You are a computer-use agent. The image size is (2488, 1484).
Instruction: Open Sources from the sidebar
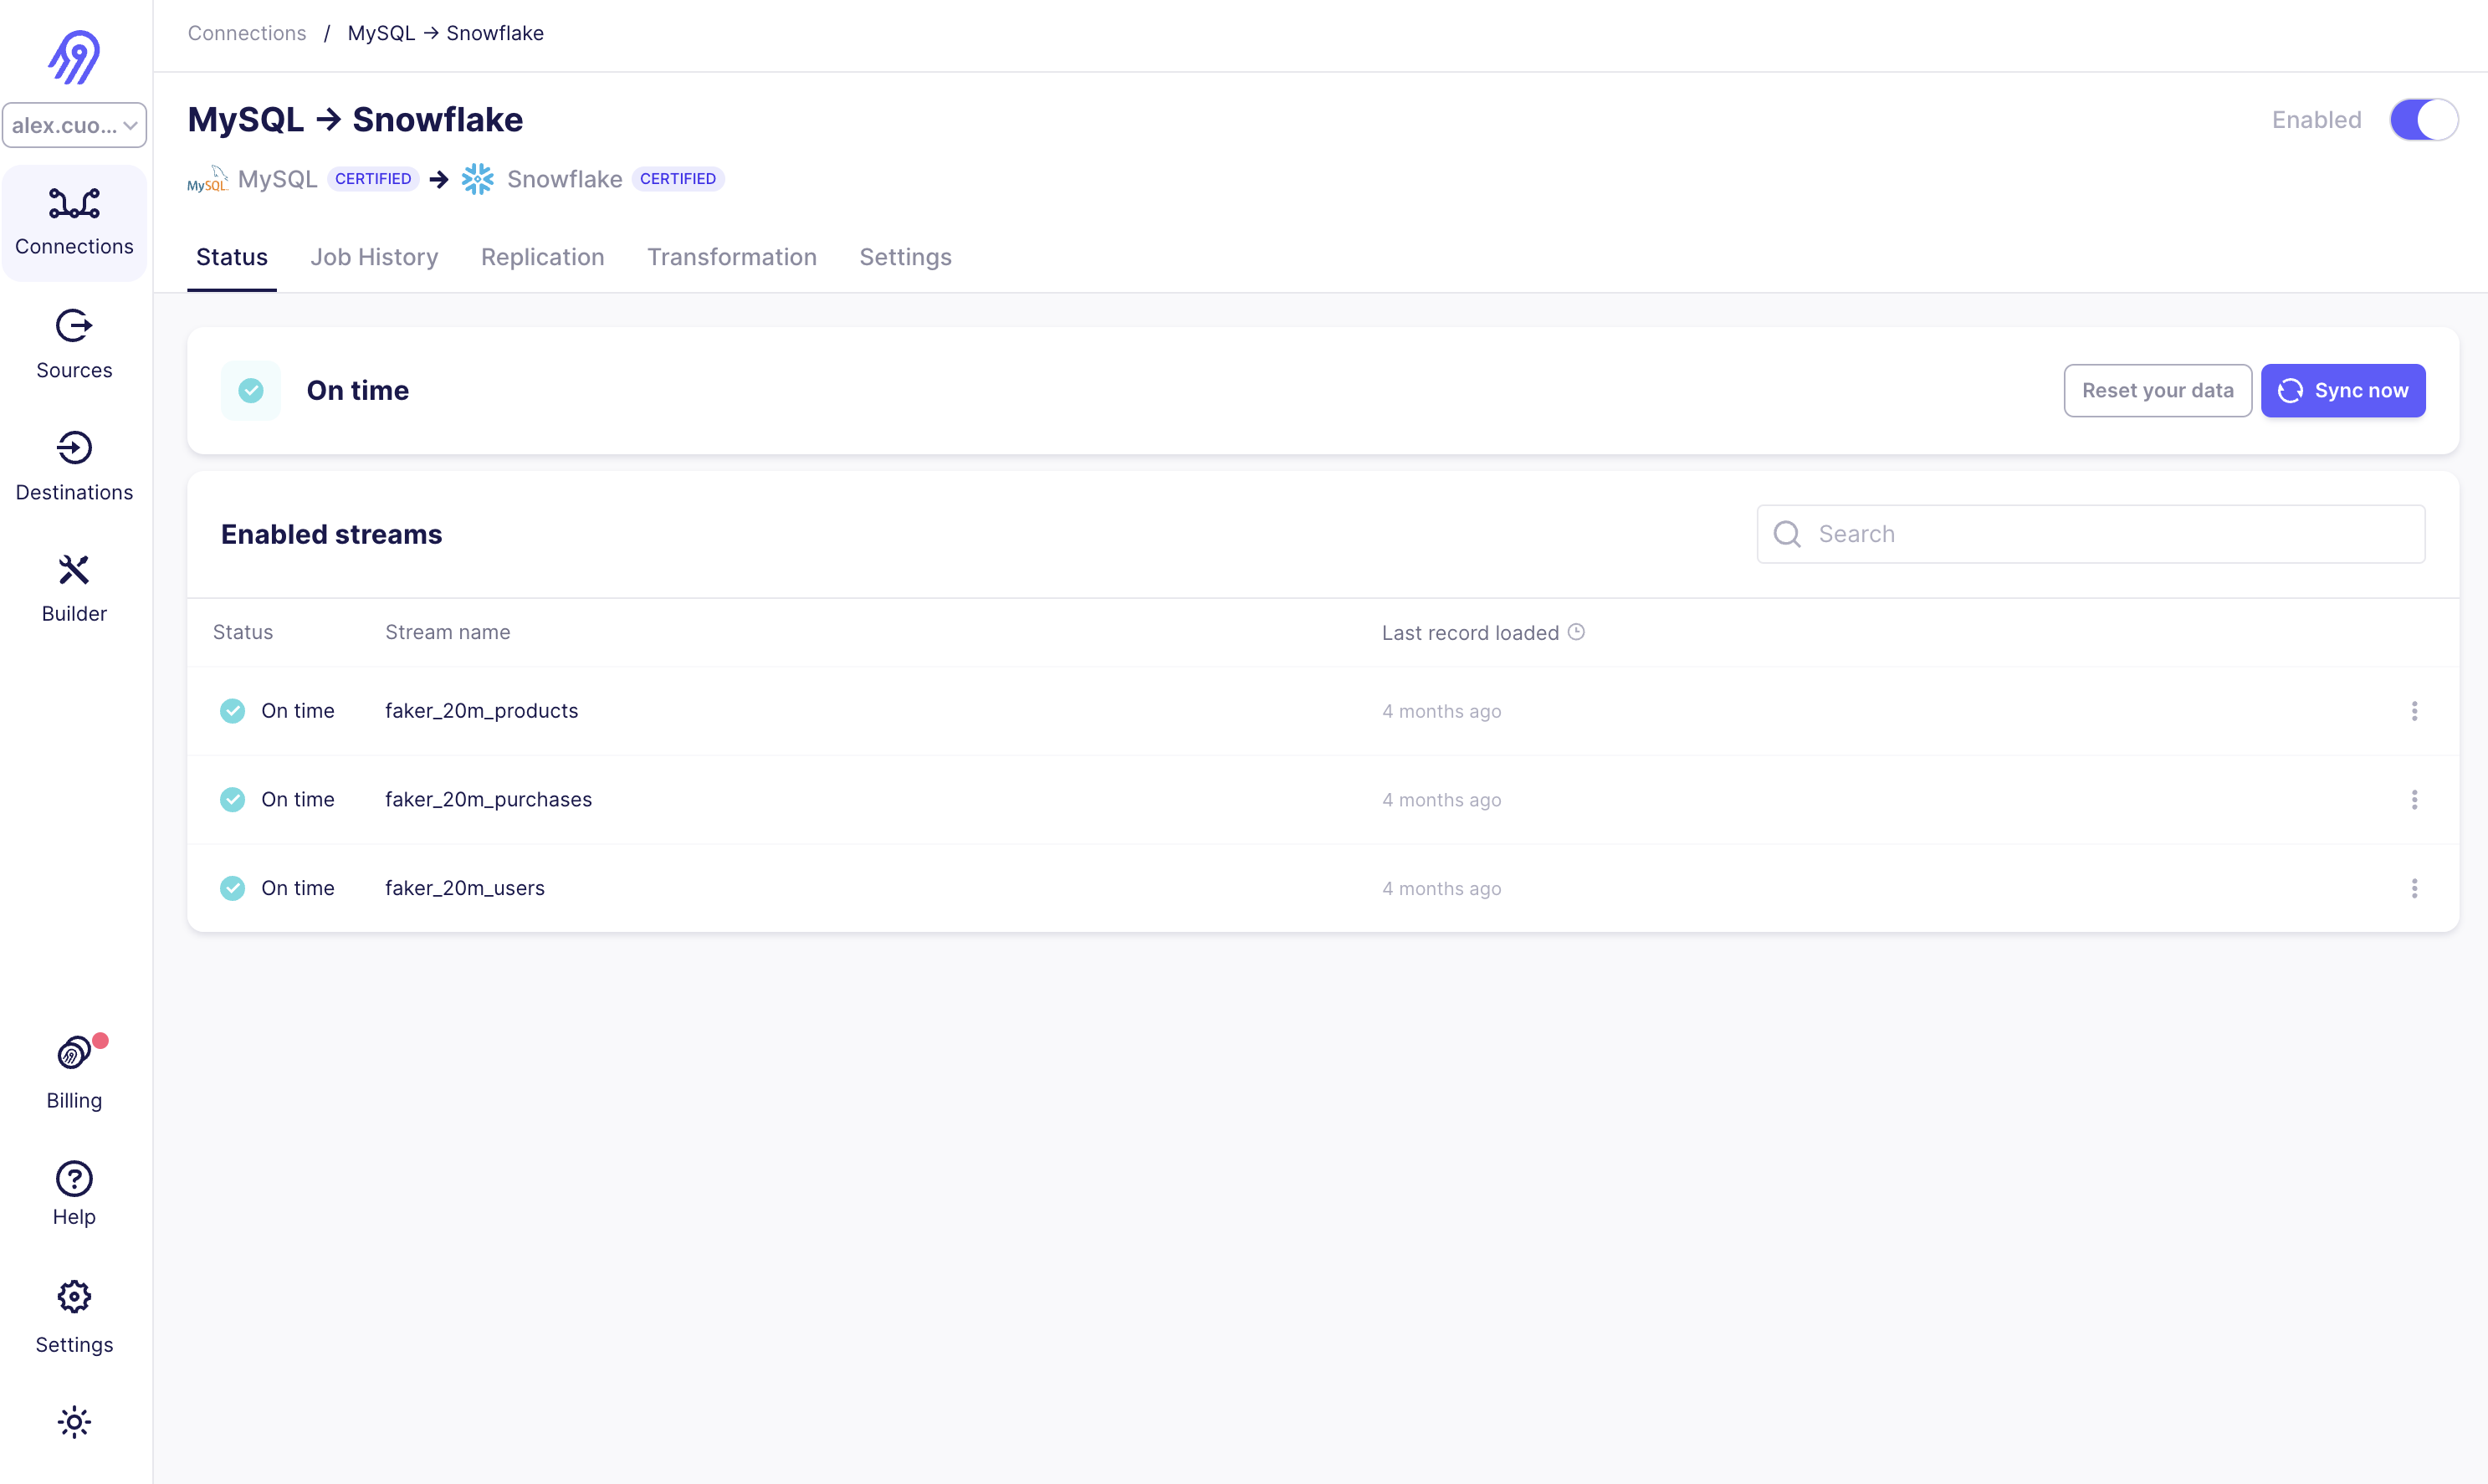[74, 343]
